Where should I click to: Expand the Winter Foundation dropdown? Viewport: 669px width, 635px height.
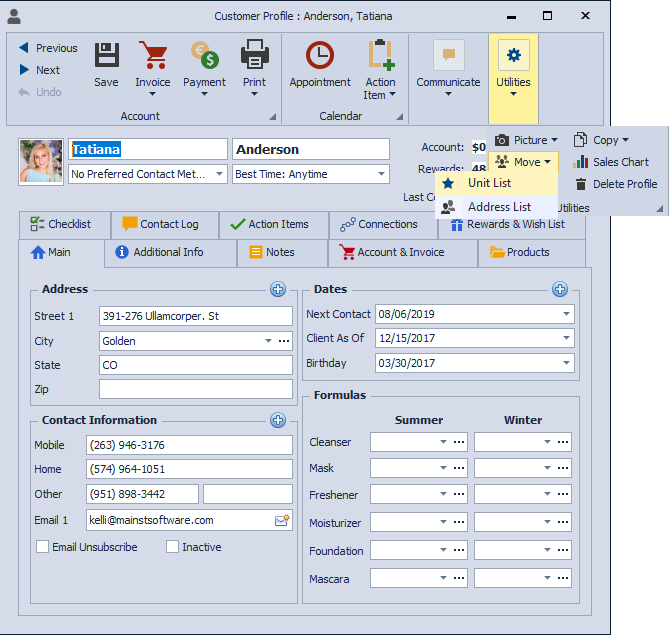[x=547, y=550]
